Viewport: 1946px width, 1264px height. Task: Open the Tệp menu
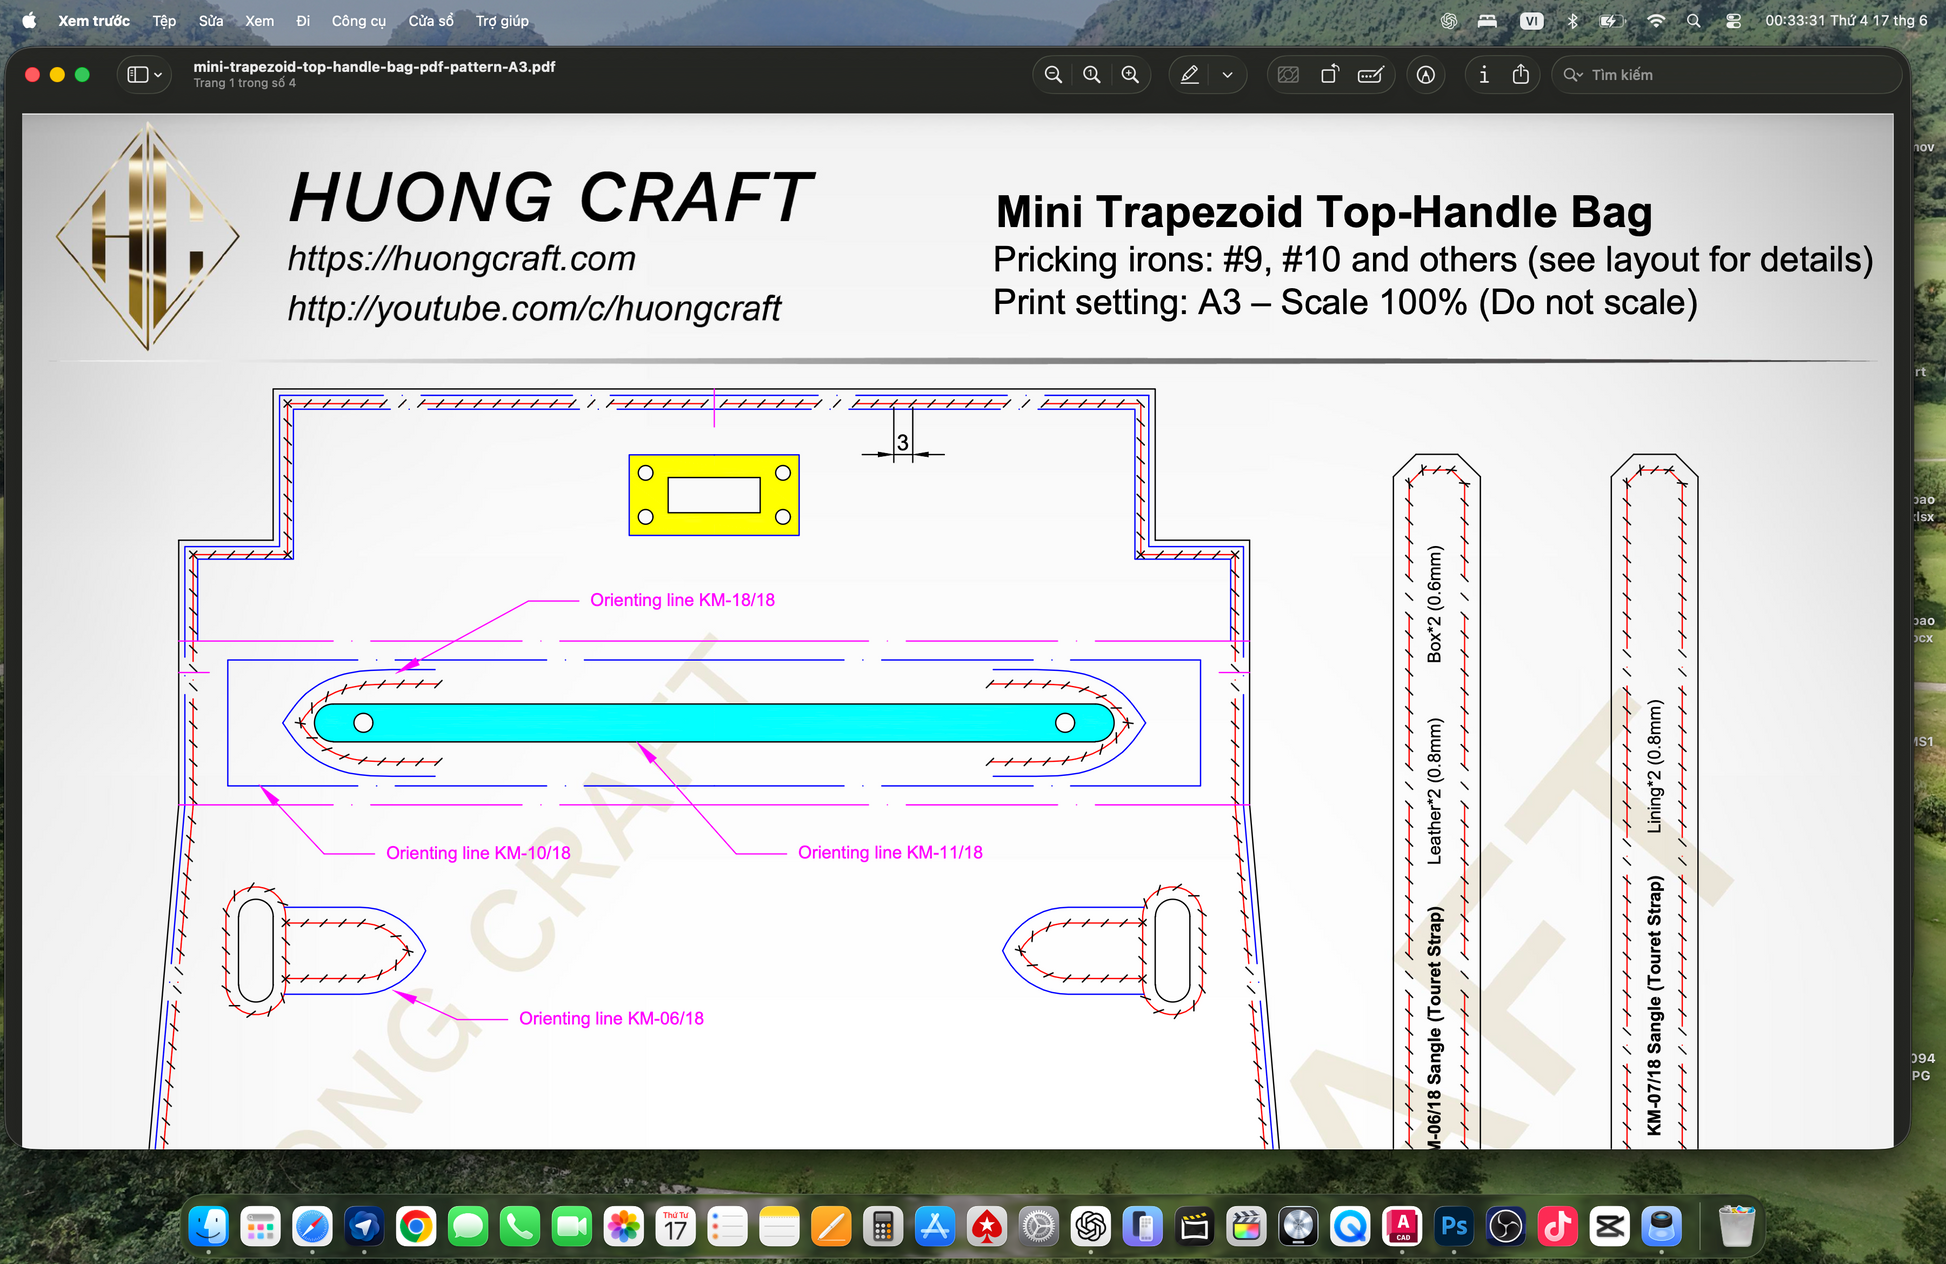164,21
